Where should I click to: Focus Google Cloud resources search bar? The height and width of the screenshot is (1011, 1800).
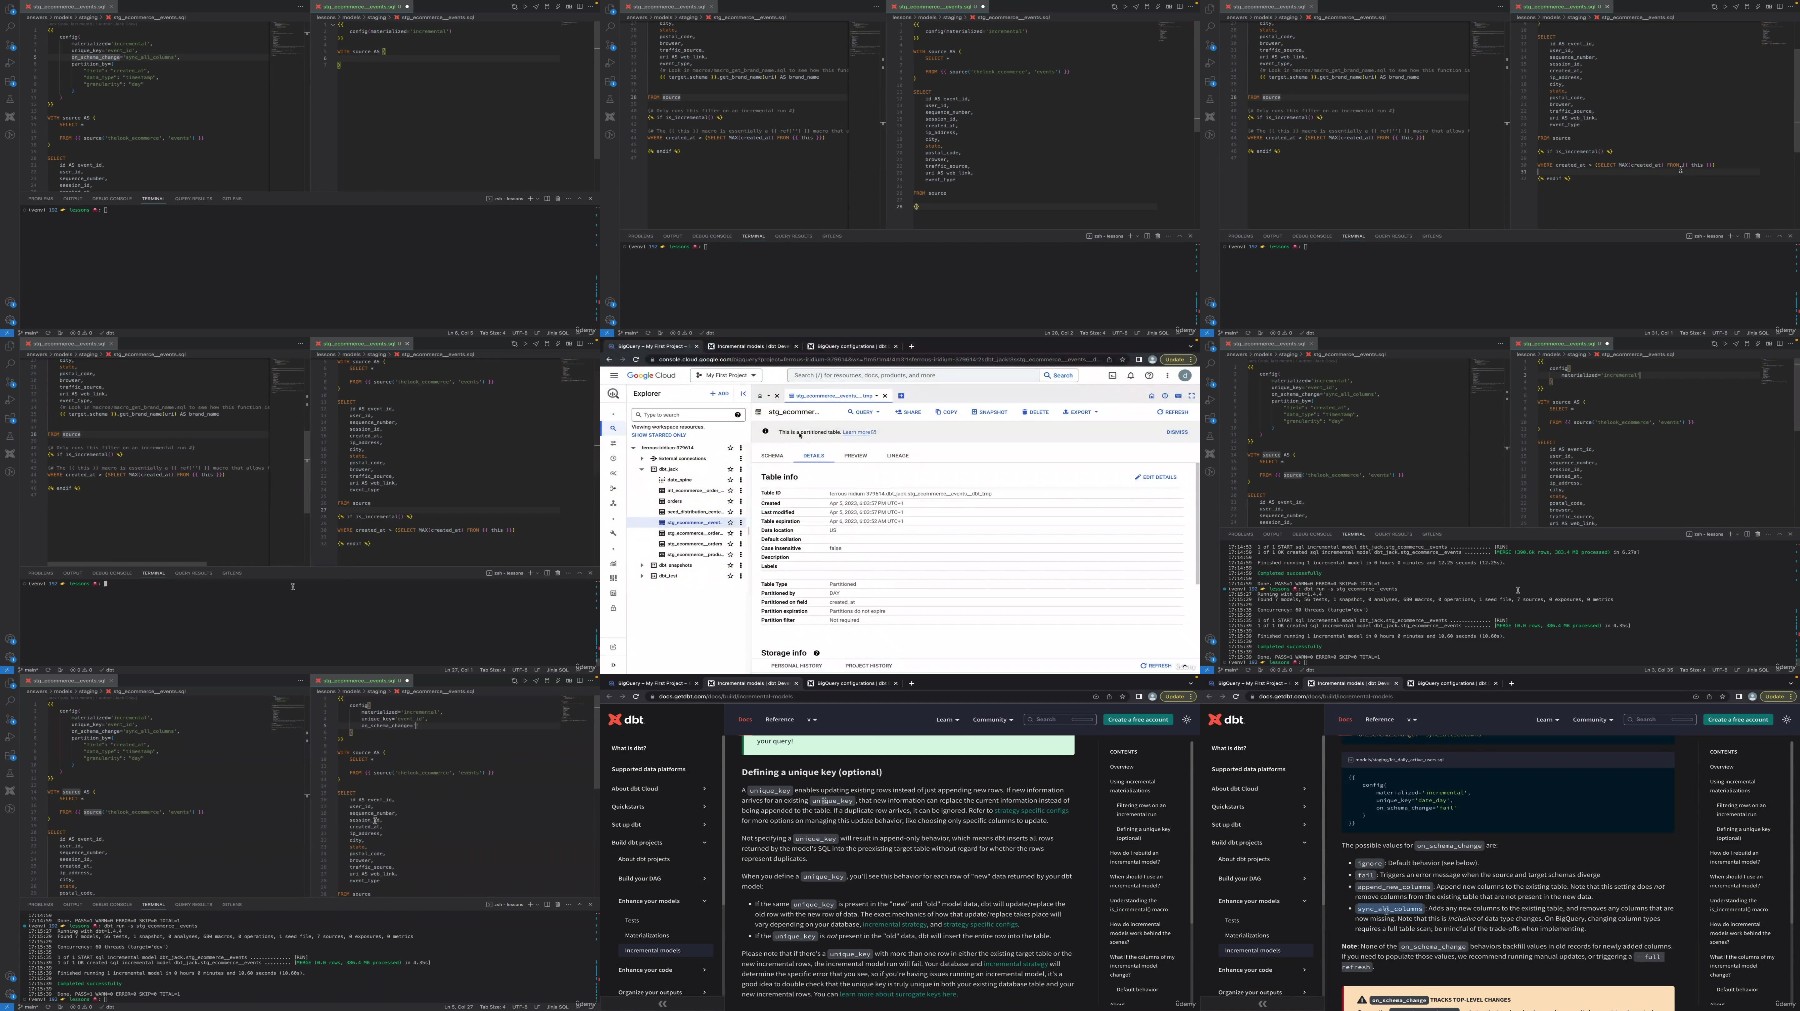(913, 375)
